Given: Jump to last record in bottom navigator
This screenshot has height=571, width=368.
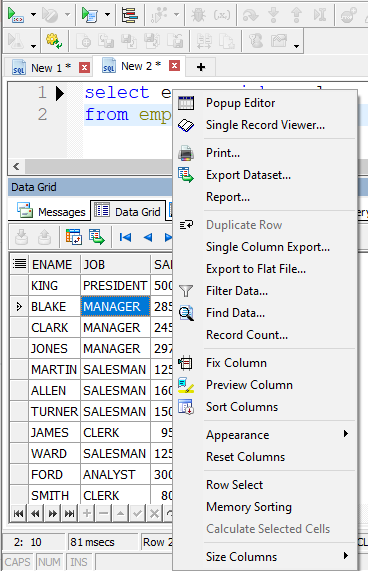Looking at the screenshot, I should point(70,513).
